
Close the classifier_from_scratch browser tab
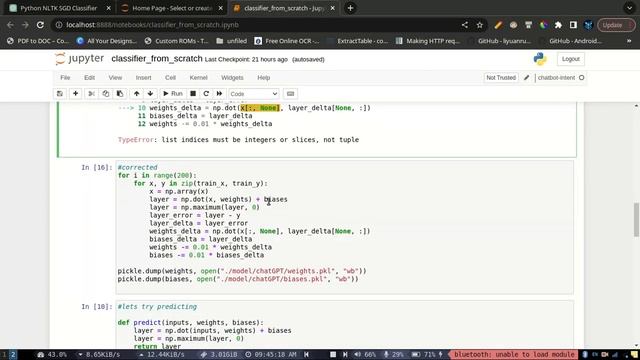332,8
